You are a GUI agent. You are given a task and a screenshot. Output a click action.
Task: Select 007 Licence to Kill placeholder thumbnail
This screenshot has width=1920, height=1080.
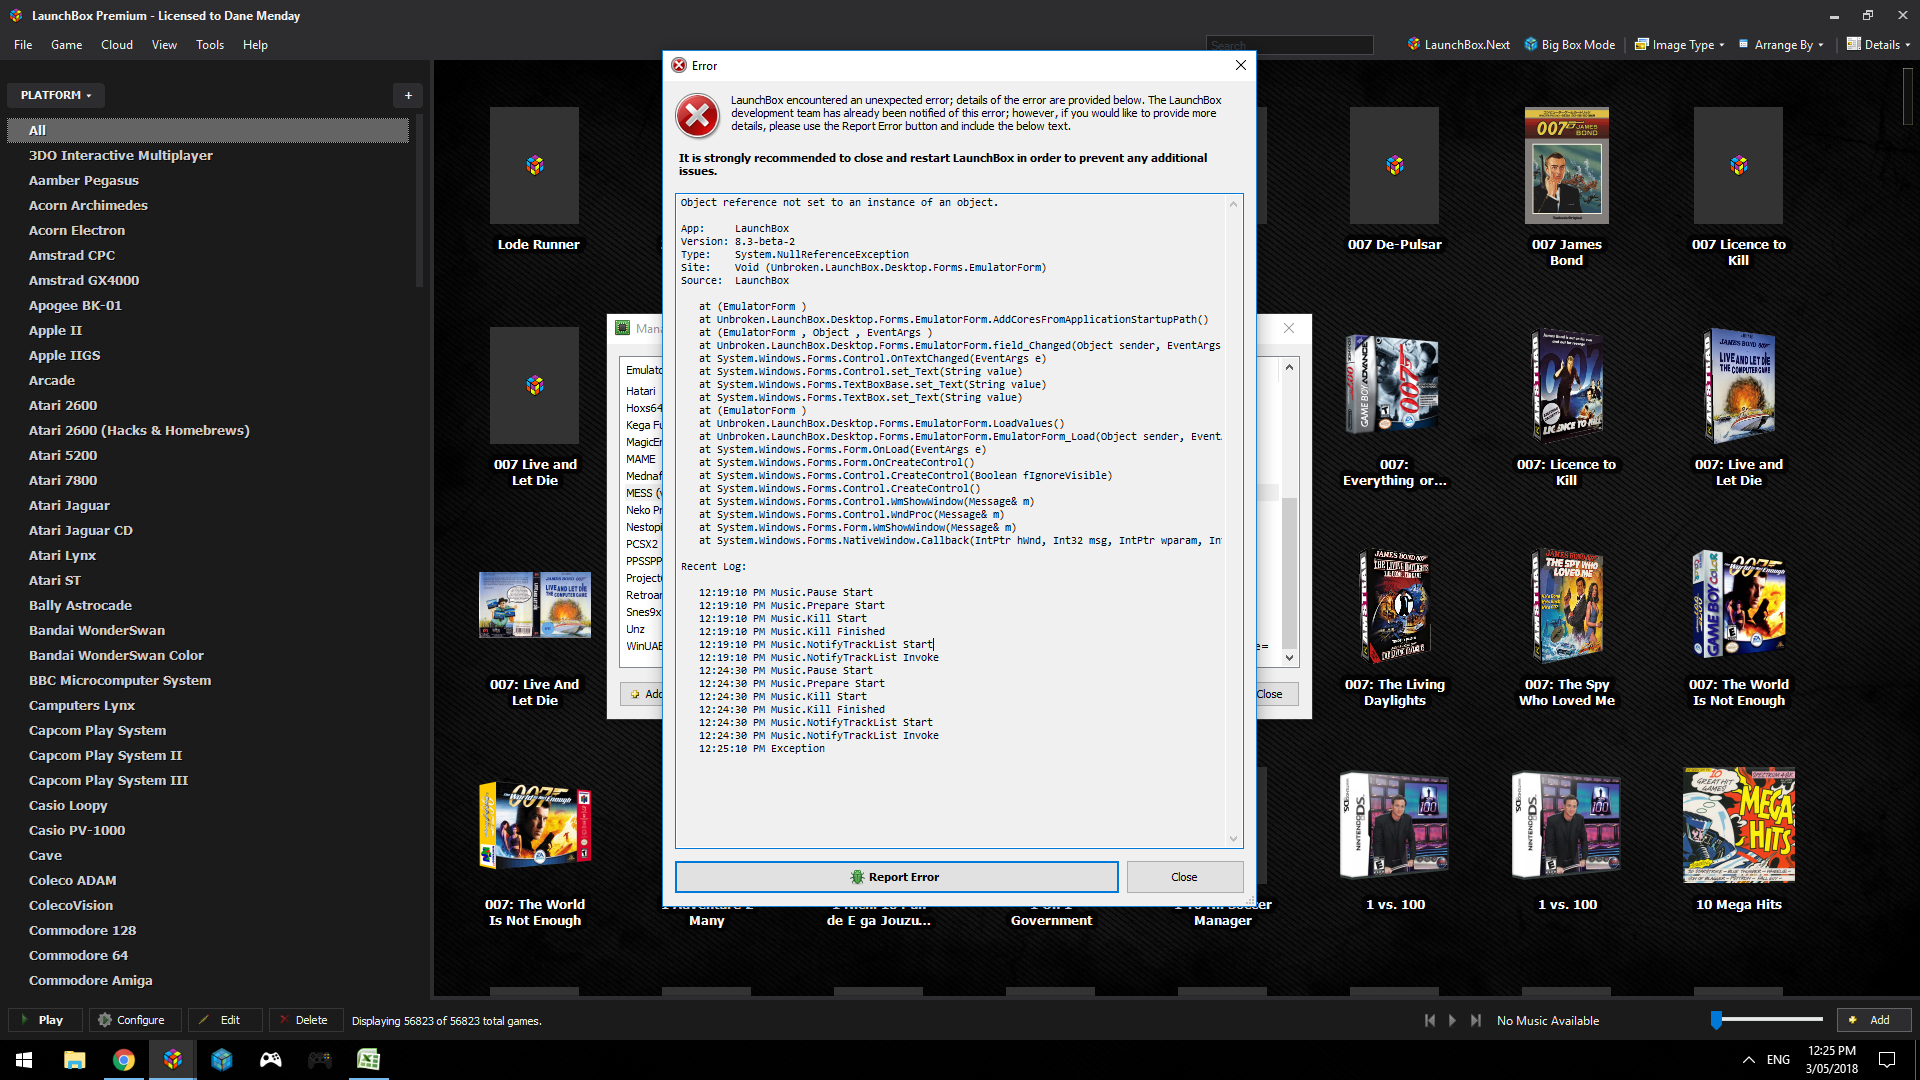[1739, 165]
